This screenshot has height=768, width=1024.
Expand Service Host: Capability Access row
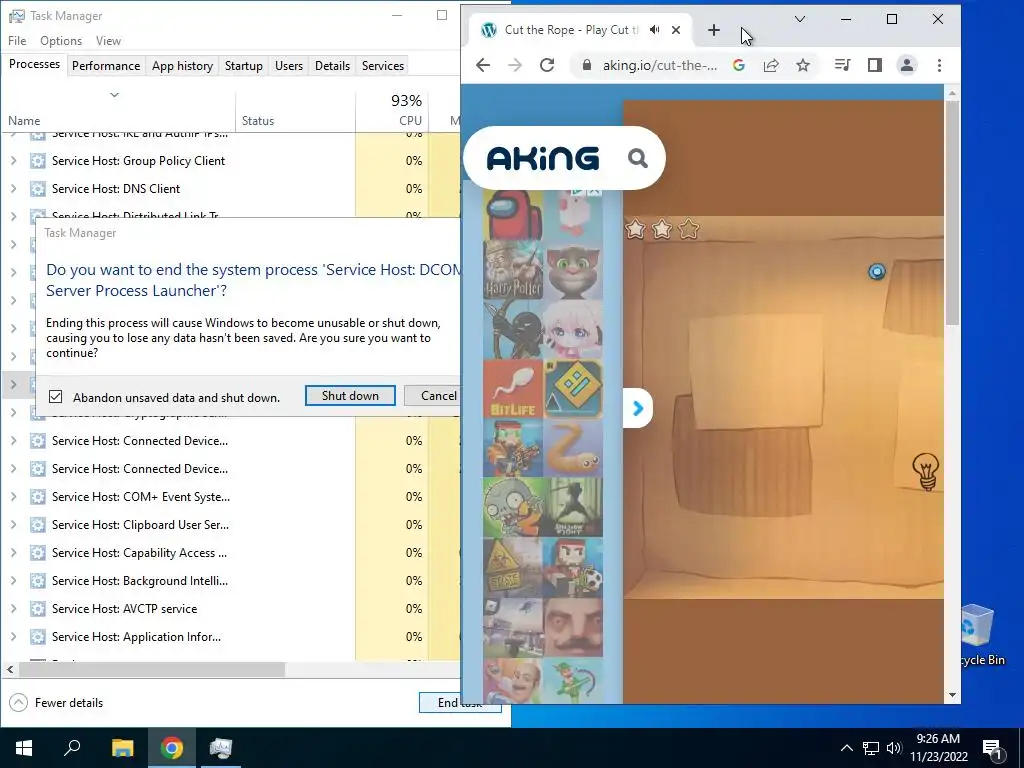point(13,553)
